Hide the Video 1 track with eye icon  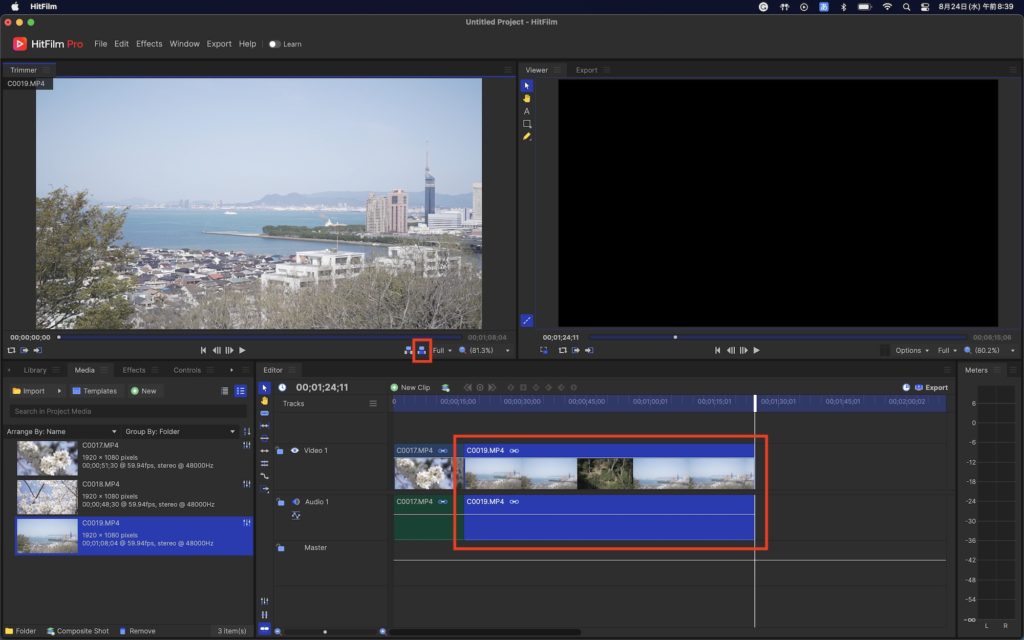[294, 451]
